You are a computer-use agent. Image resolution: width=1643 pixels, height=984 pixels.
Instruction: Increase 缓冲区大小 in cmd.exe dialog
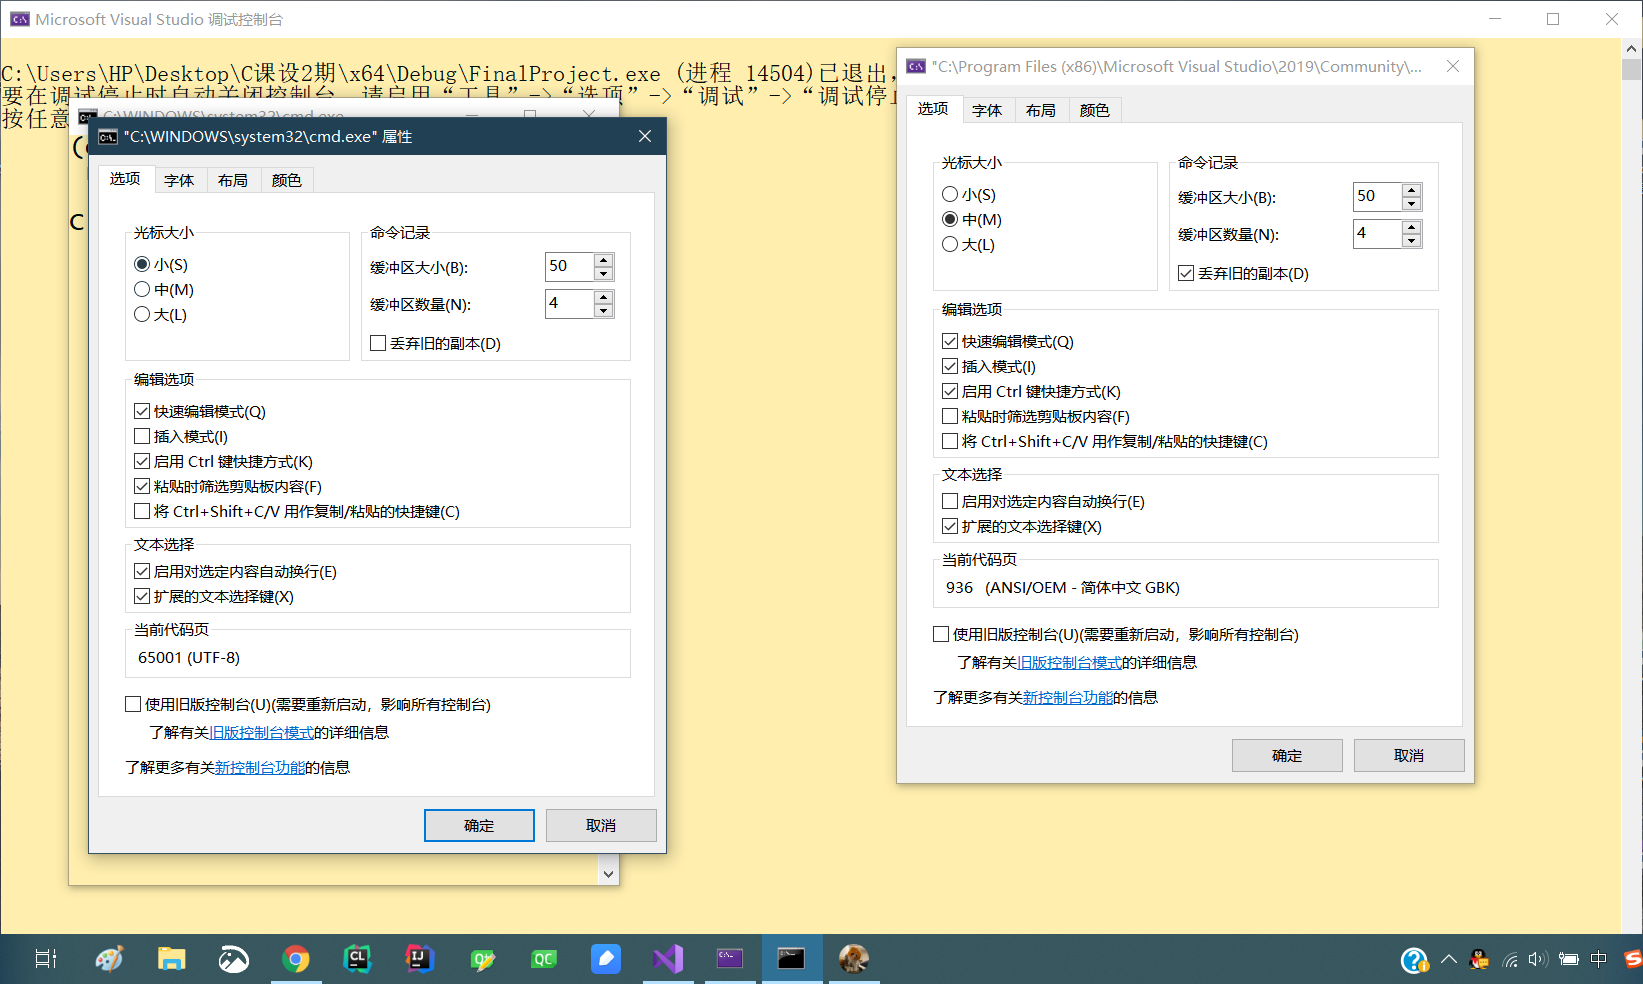click(x=603, y=260)
